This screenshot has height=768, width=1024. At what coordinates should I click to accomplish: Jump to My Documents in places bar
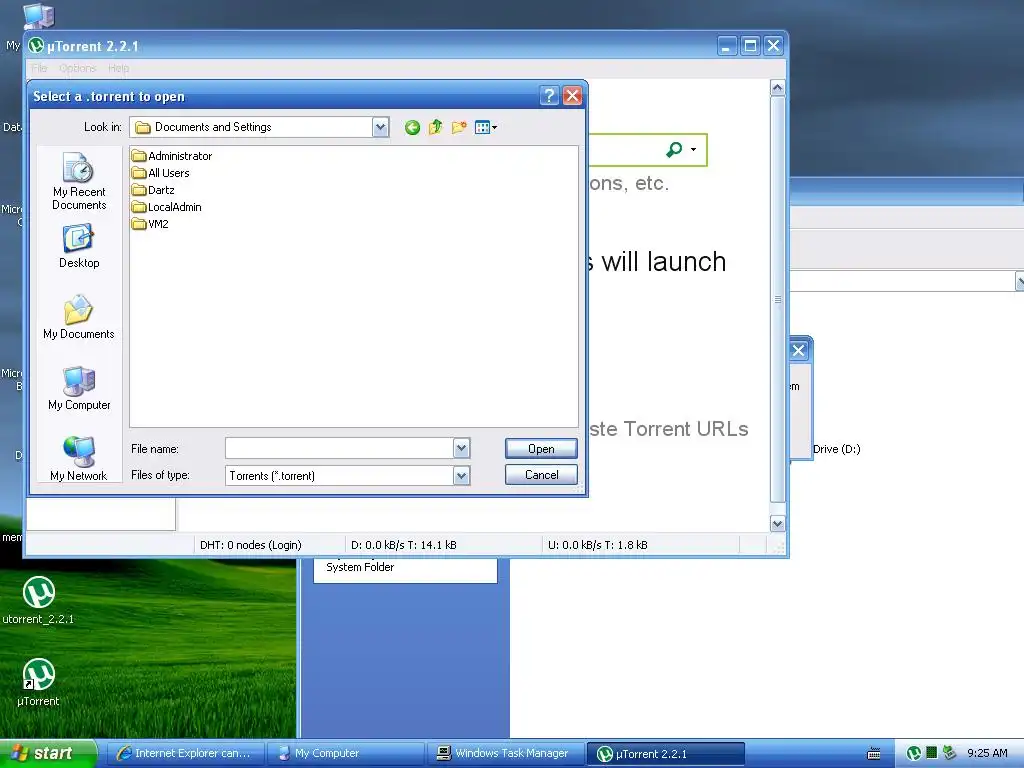point(79,317)
